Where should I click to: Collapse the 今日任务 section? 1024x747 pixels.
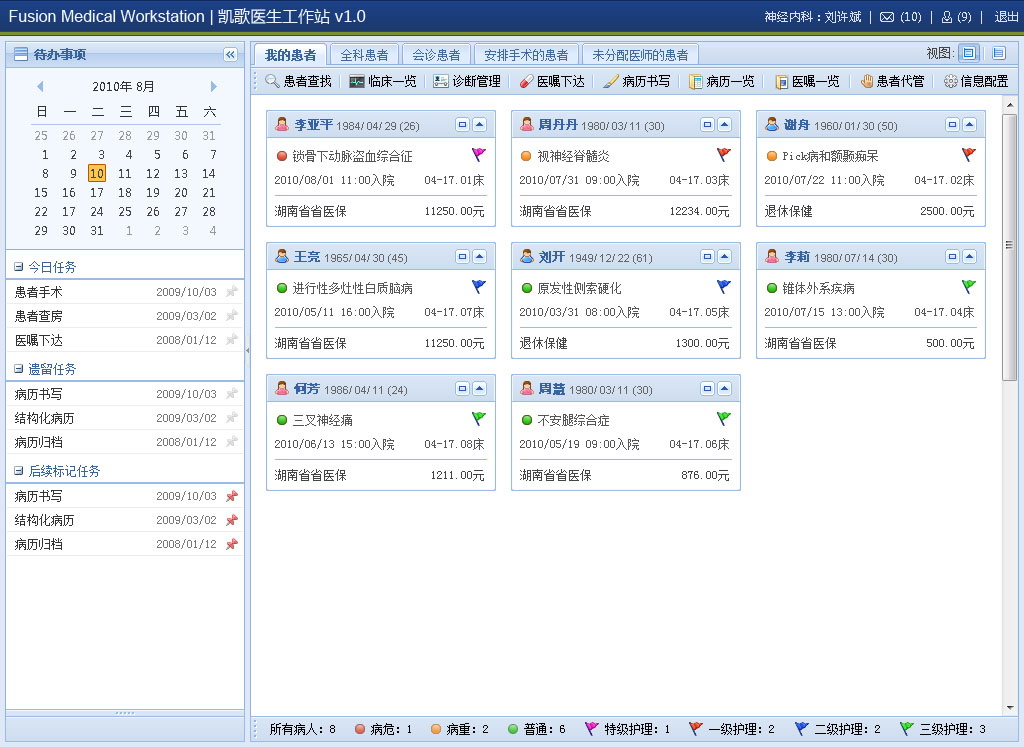19,267
